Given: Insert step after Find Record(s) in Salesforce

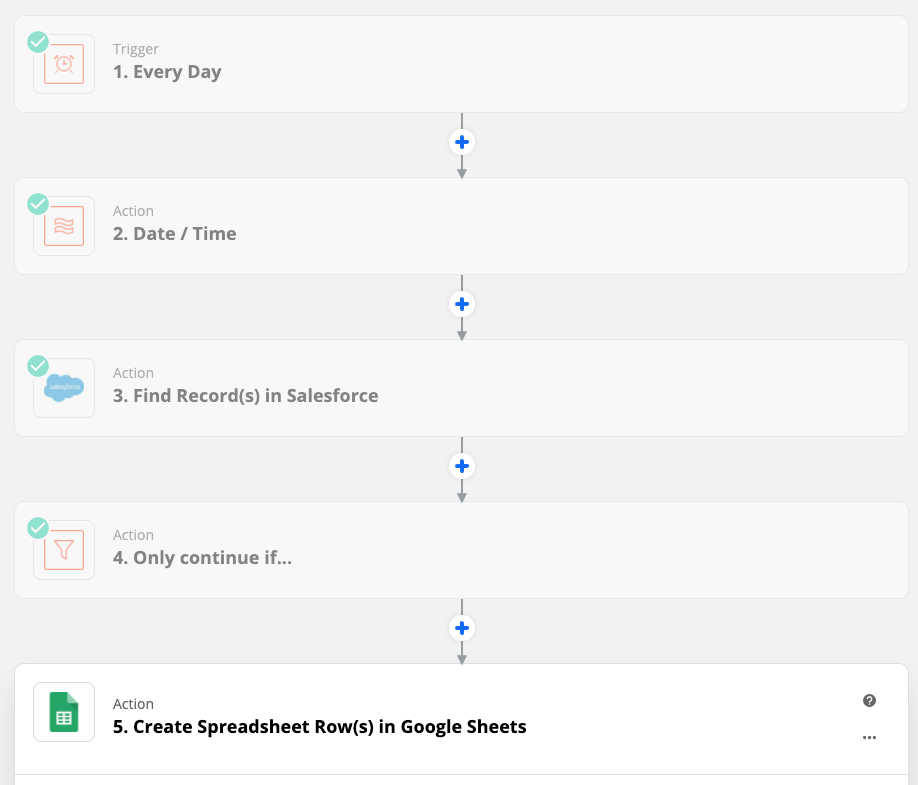Looking at the screenshot, I should pos(462,467).
